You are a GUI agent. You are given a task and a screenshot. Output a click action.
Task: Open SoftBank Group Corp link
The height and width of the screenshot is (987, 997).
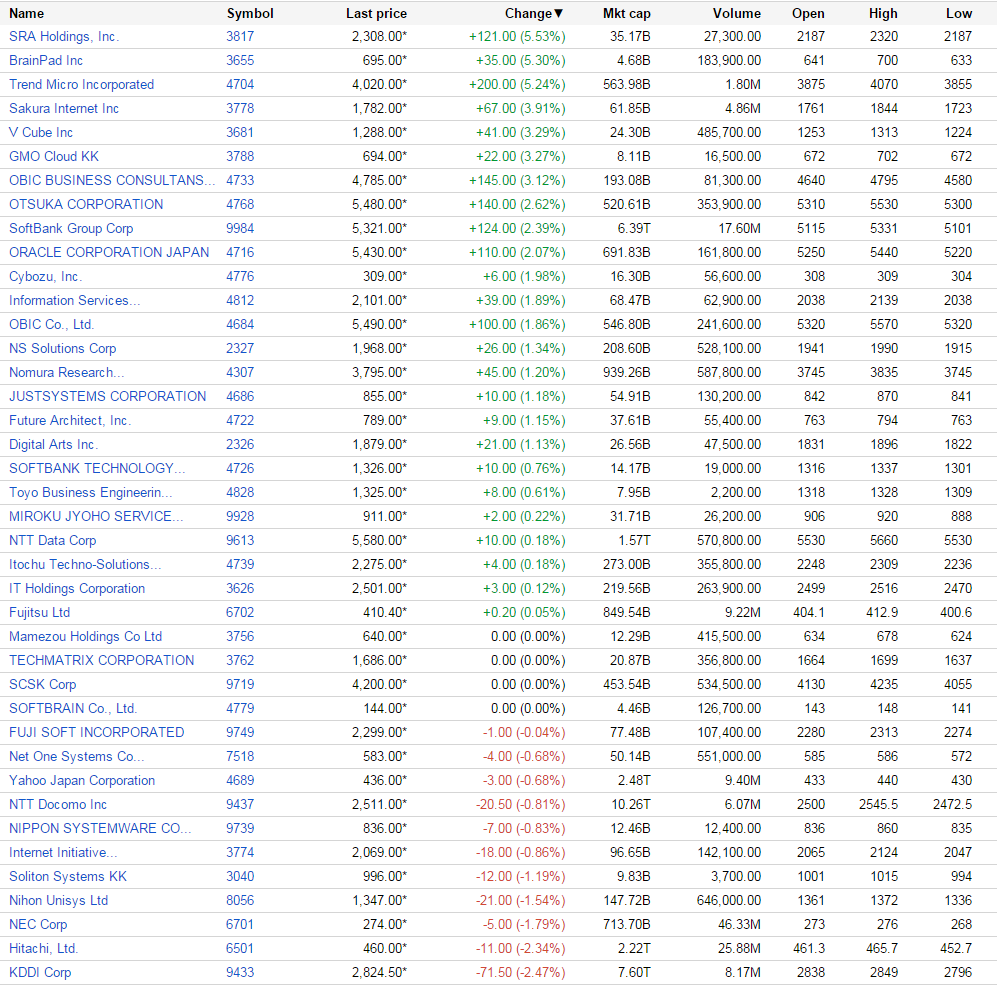click(x=71, y=228)
